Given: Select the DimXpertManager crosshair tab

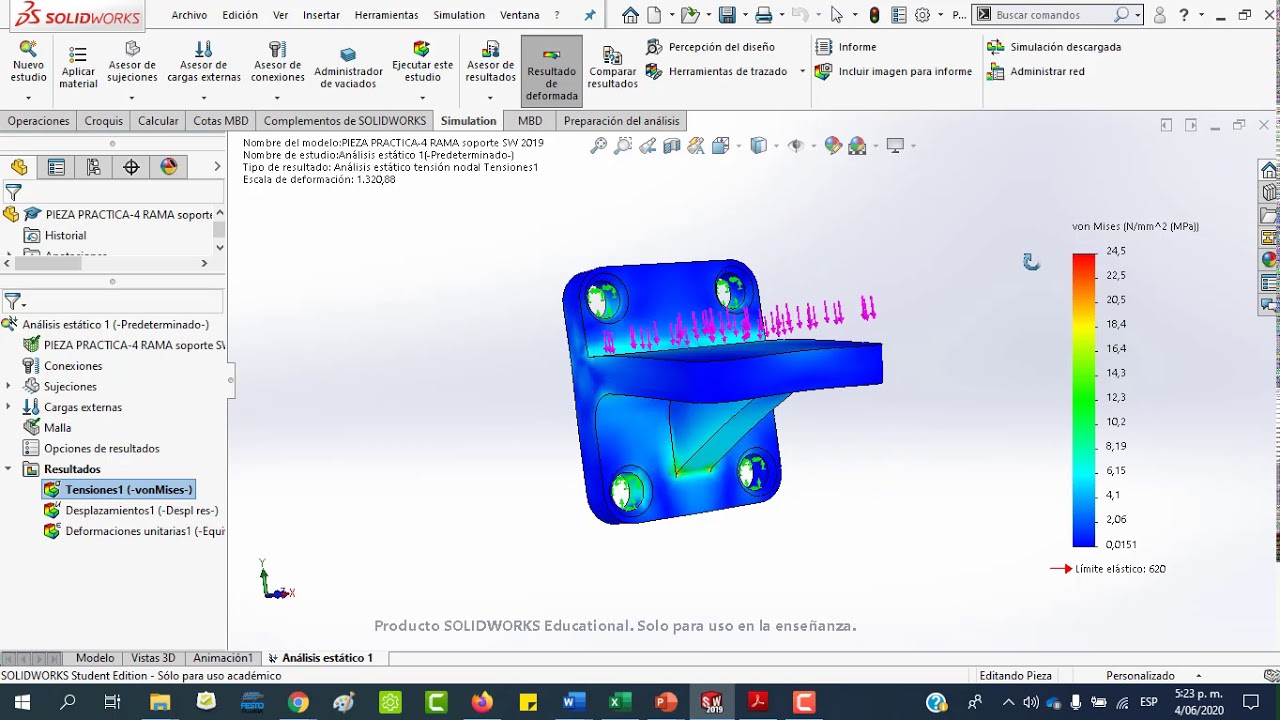Looking at the screenshot, I should pyautogui.click(x=131, y=167).
